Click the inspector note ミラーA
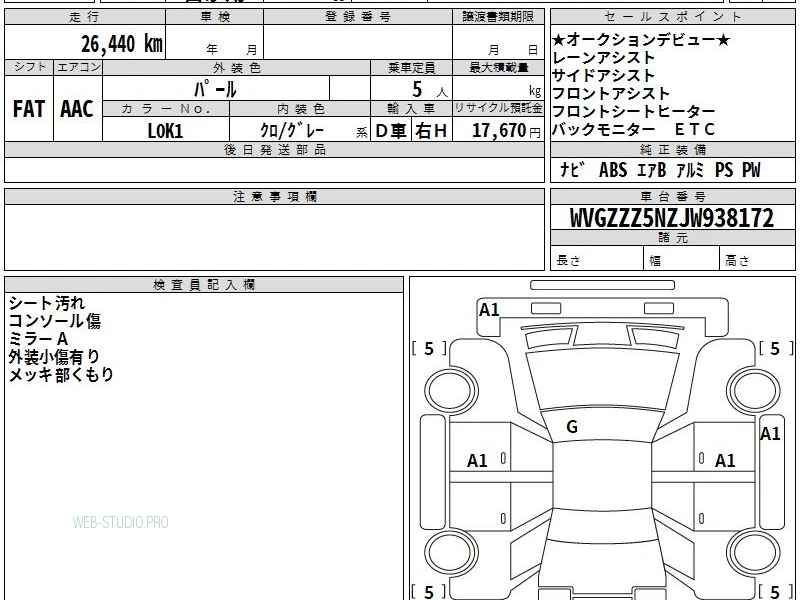The width and height of the screenshot is (800, 600). point(38,339)
